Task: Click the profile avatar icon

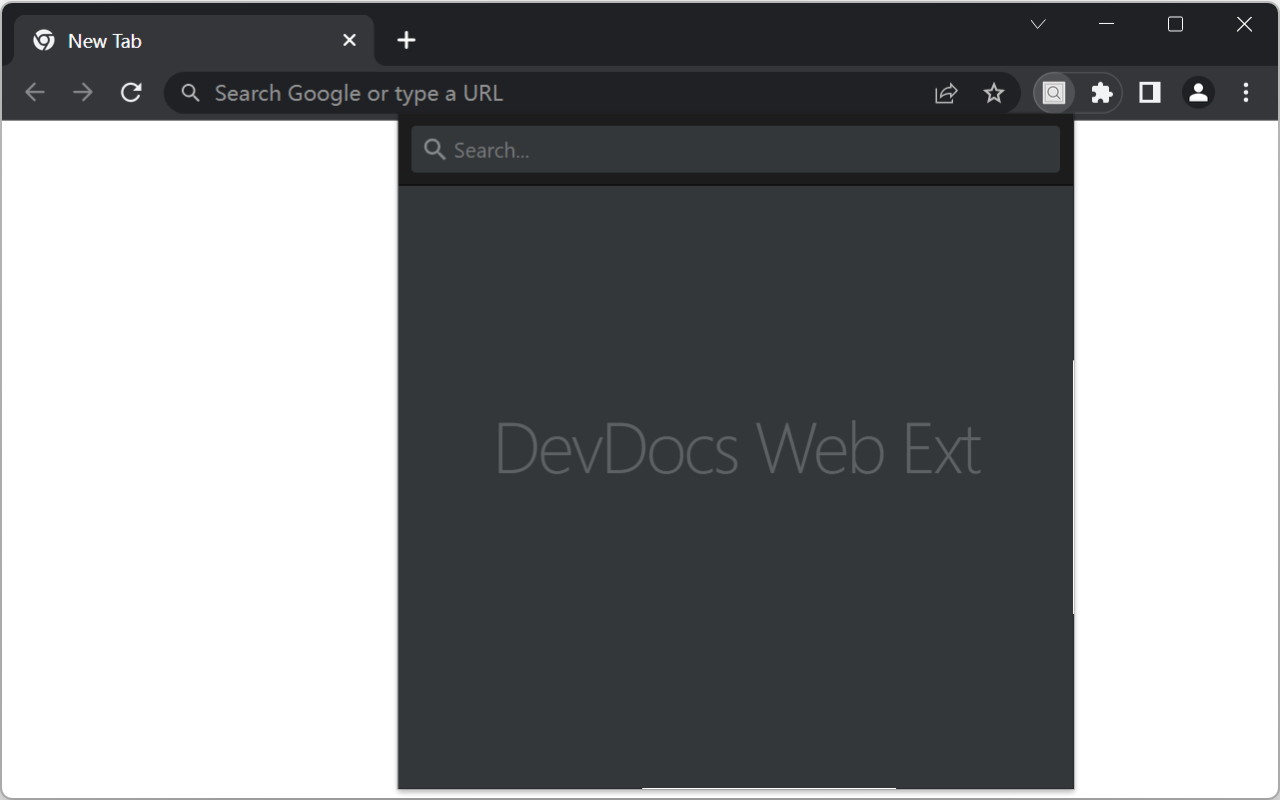Action: (1197, 92)
